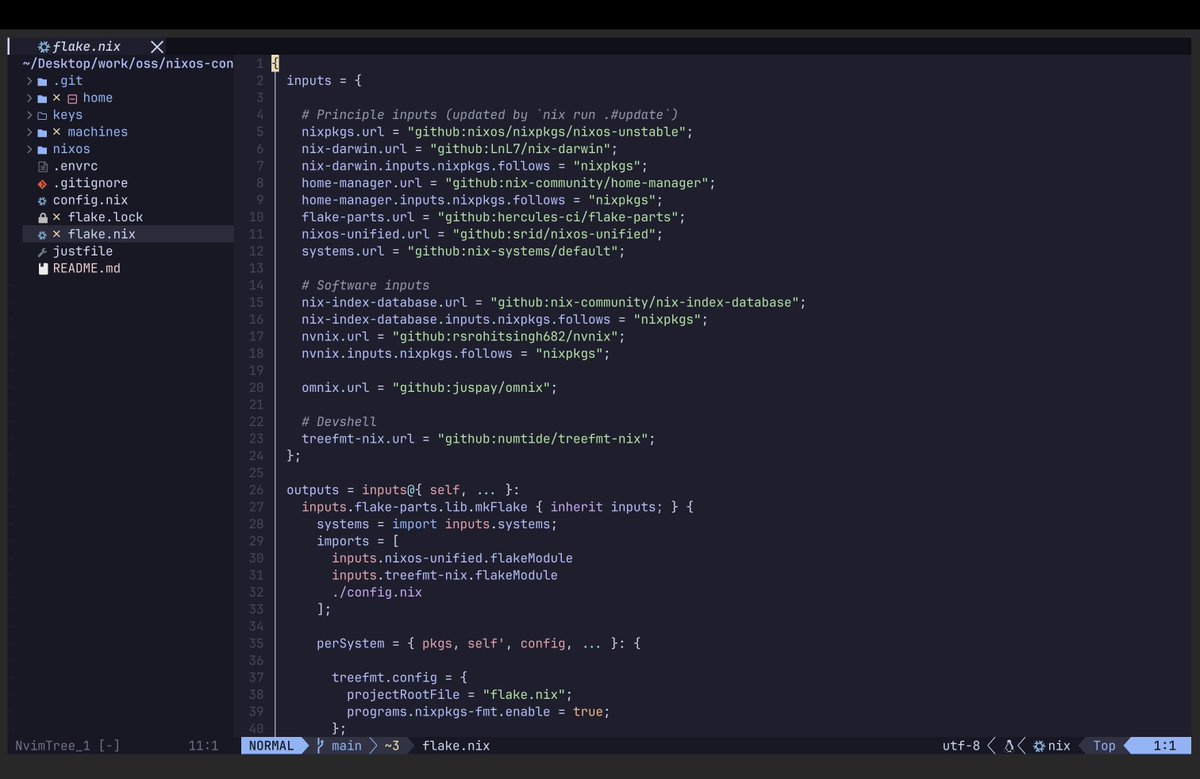The height and width of the screenshot is (779, 1200).
Task: Click the empty keys folder icon
Action: 42,115
